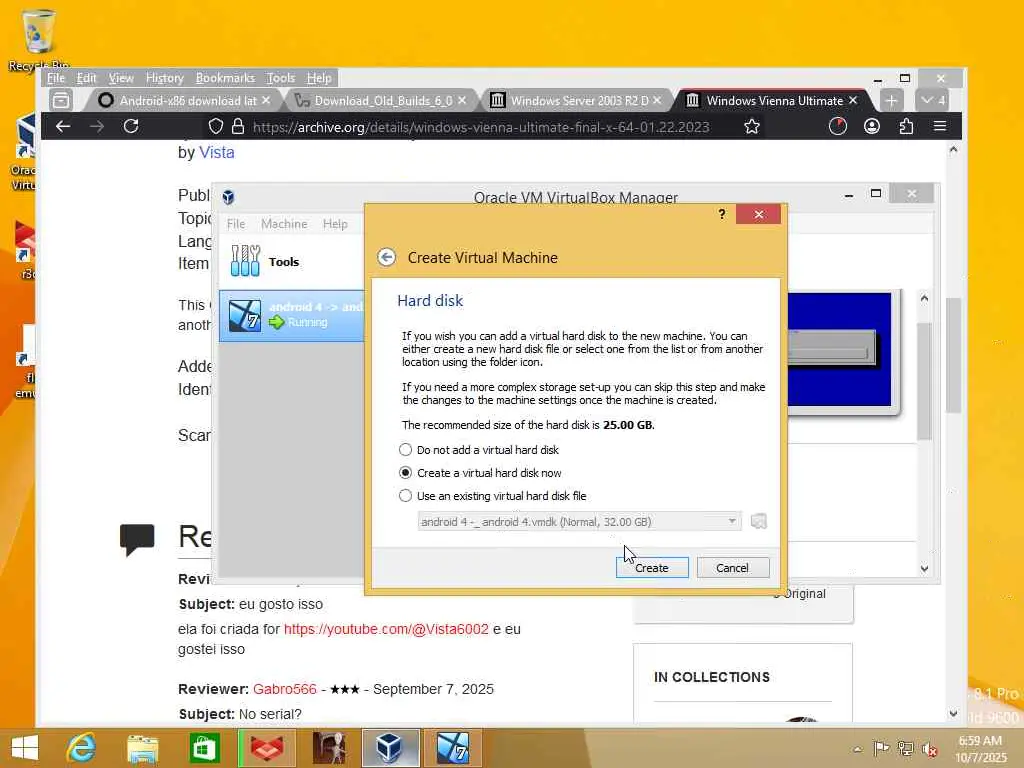Viewport: 1024px width, 768px height.
Task: Open the browser View menu
Action: (121, 78)
